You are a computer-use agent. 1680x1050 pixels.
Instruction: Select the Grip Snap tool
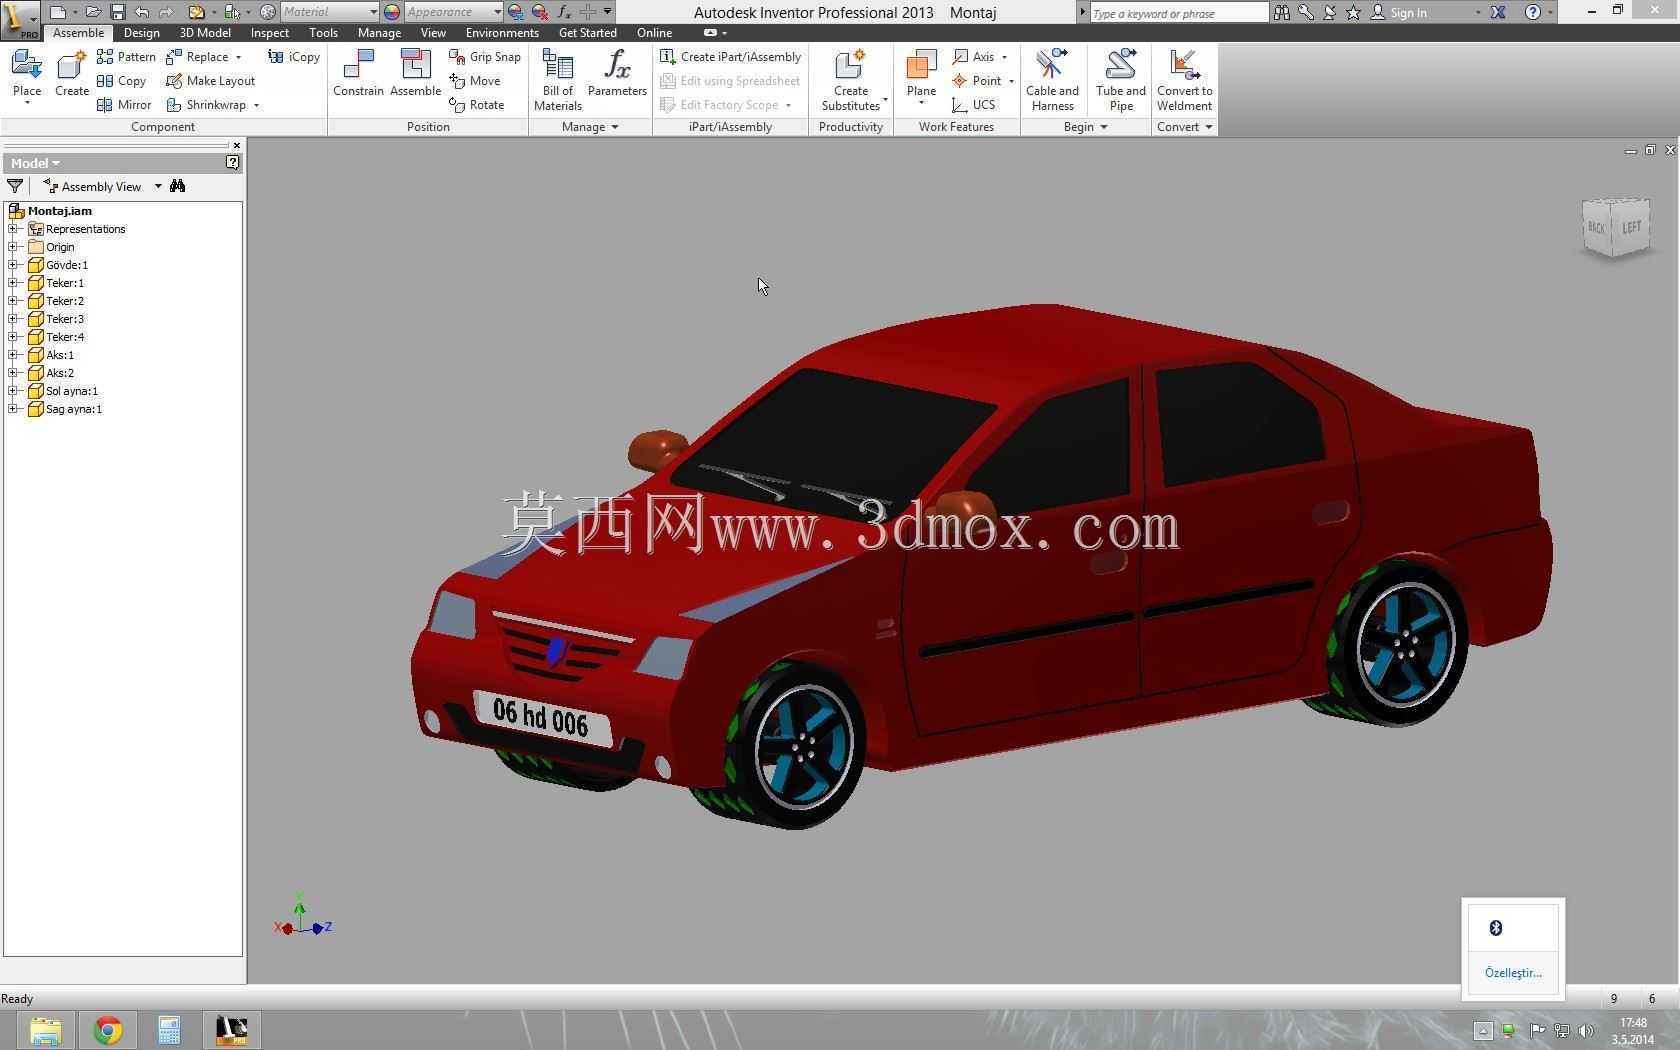pos(485,57)
